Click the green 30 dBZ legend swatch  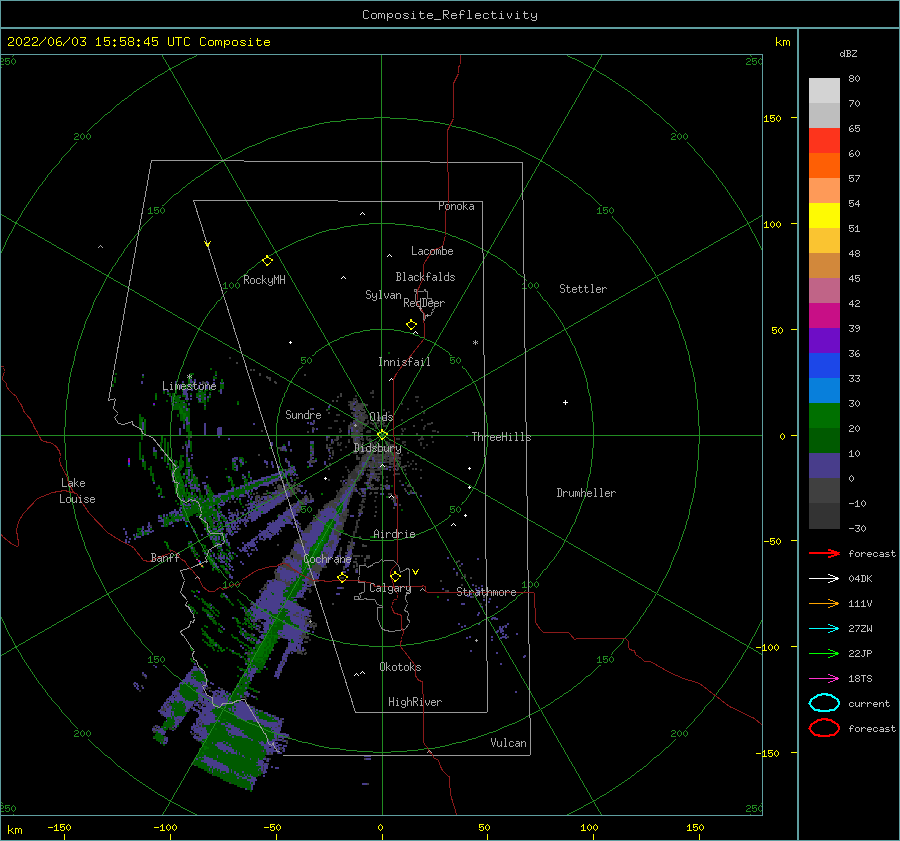(x=824, y=415)
